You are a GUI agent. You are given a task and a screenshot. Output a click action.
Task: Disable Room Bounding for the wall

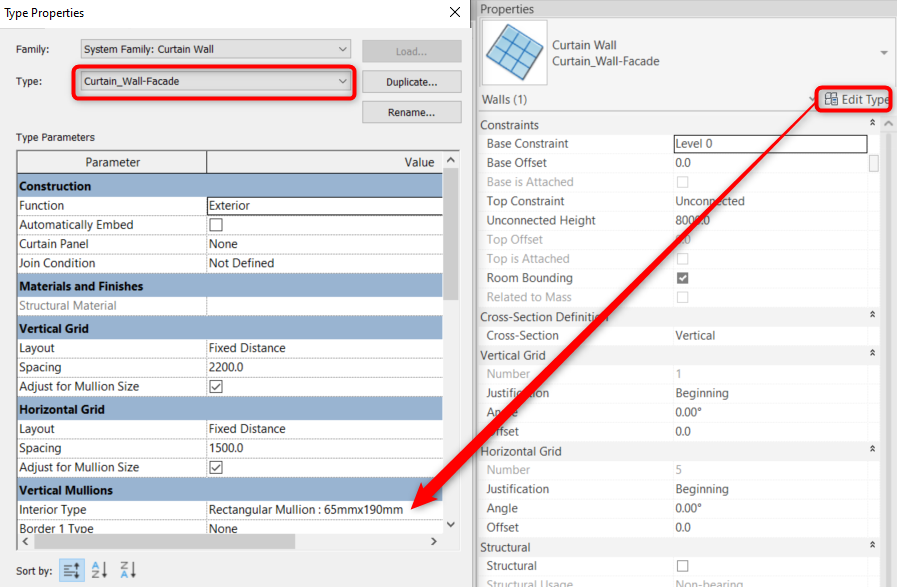tap(682, 277)
